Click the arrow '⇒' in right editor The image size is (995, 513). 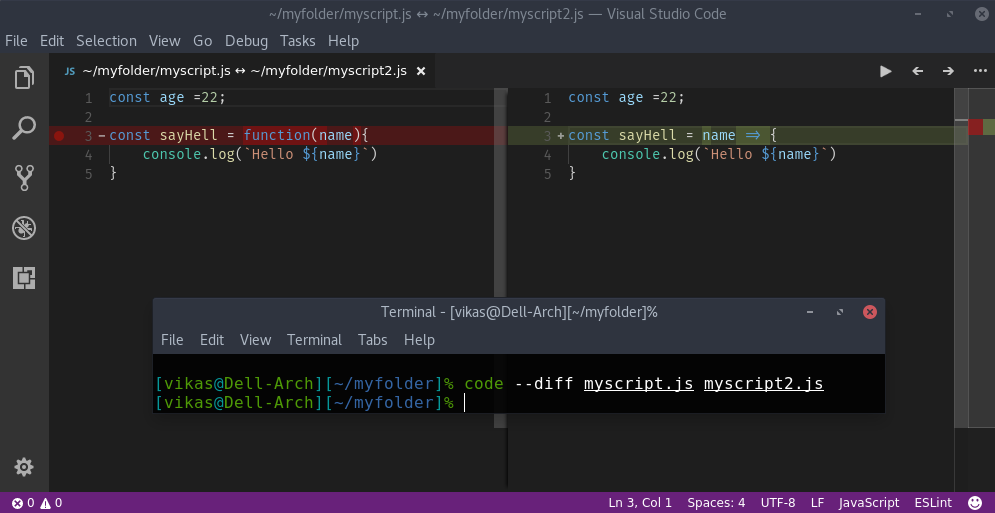point(753,135)
